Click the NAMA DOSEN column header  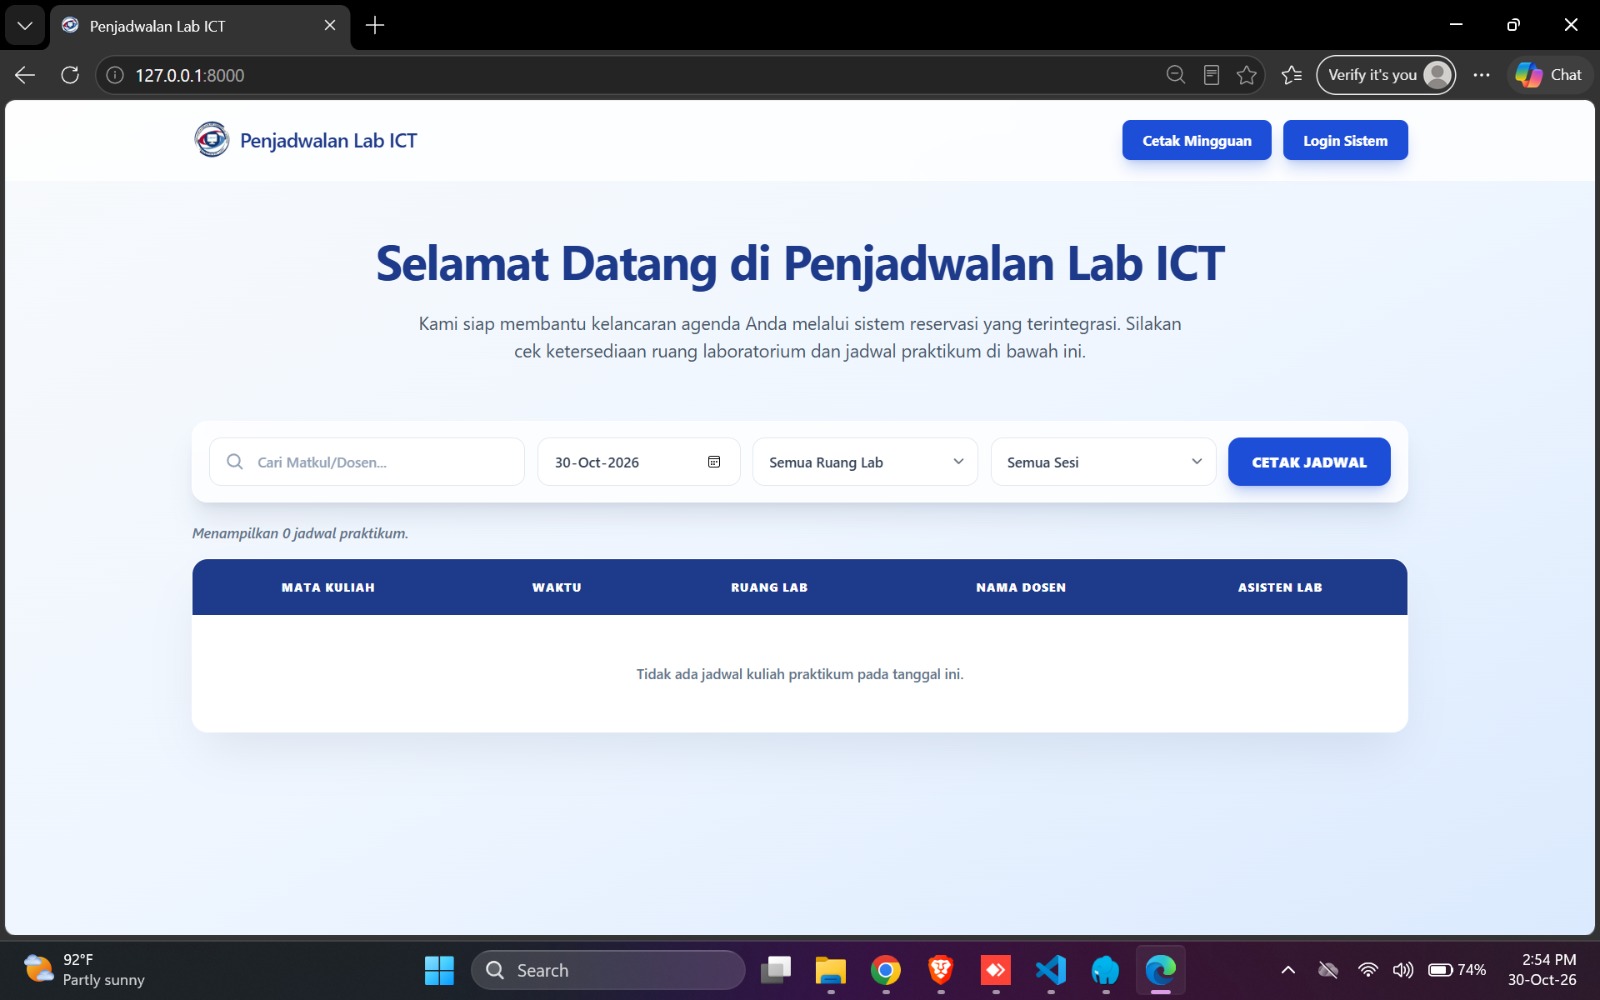(x=1021, y=588)
